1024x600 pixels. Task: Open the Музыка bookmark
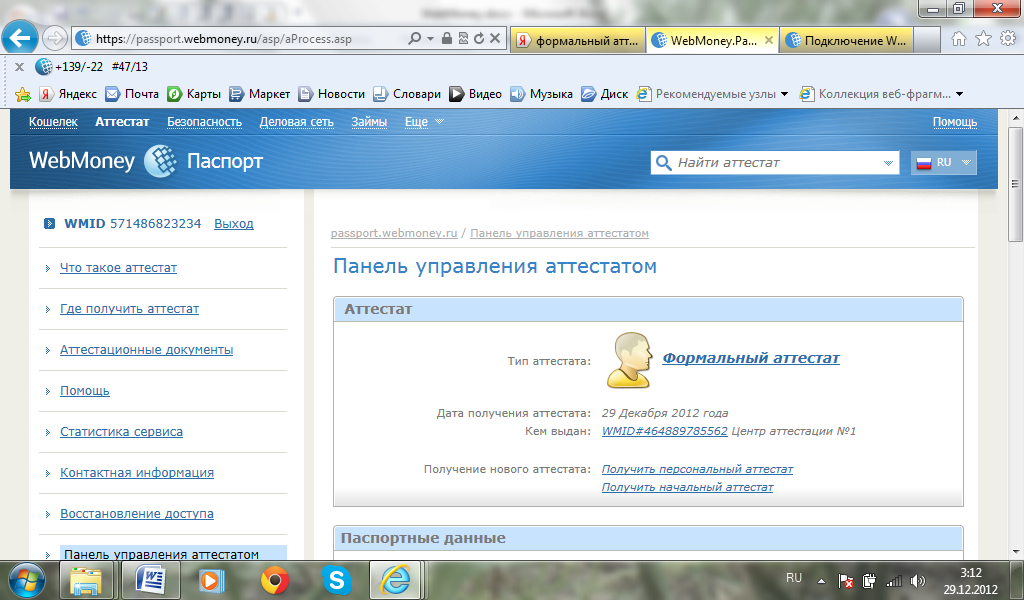(x=541, y=94)
